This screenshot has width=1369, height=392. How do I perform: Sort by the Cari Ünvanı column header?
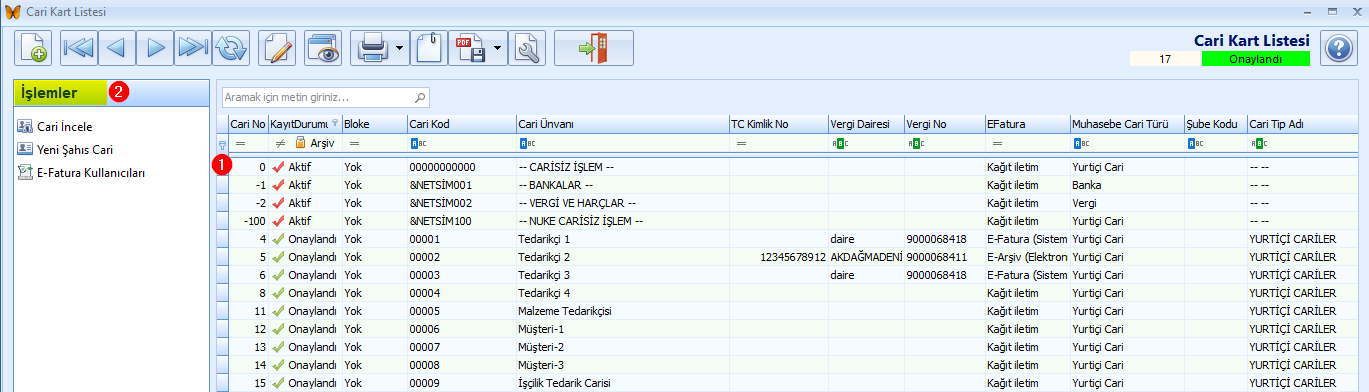pyautogui.click(x=621, y=124)
